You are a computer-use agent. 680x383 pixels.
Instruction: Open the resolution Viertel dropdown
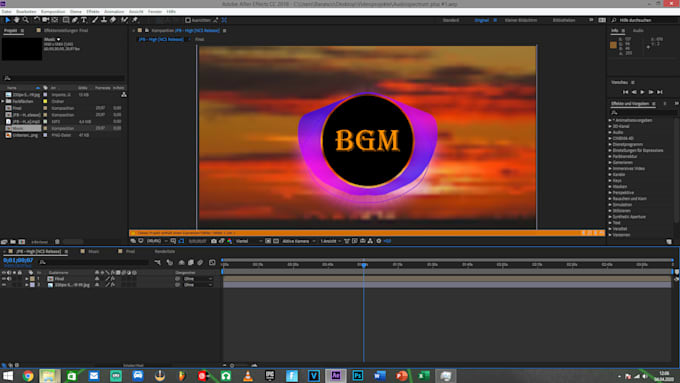(249, 241)
